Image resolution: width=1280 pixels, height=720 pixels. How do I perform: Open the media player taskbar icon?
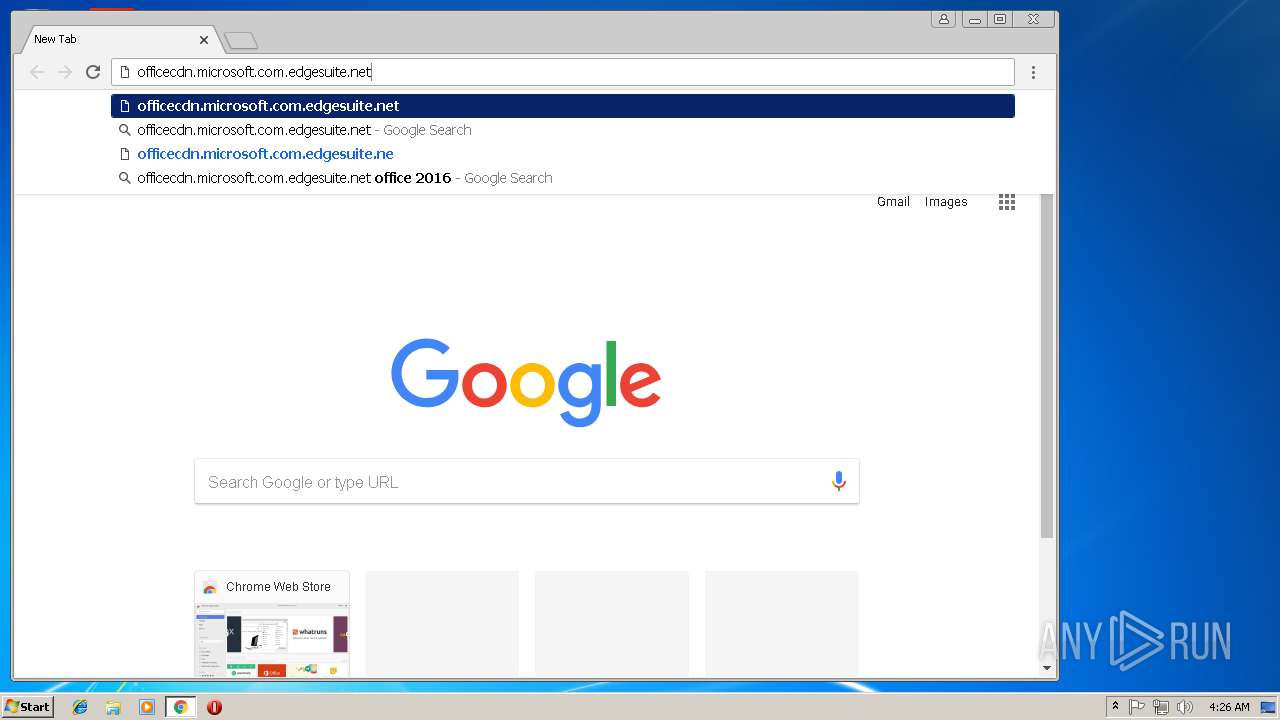pos(147,707)
